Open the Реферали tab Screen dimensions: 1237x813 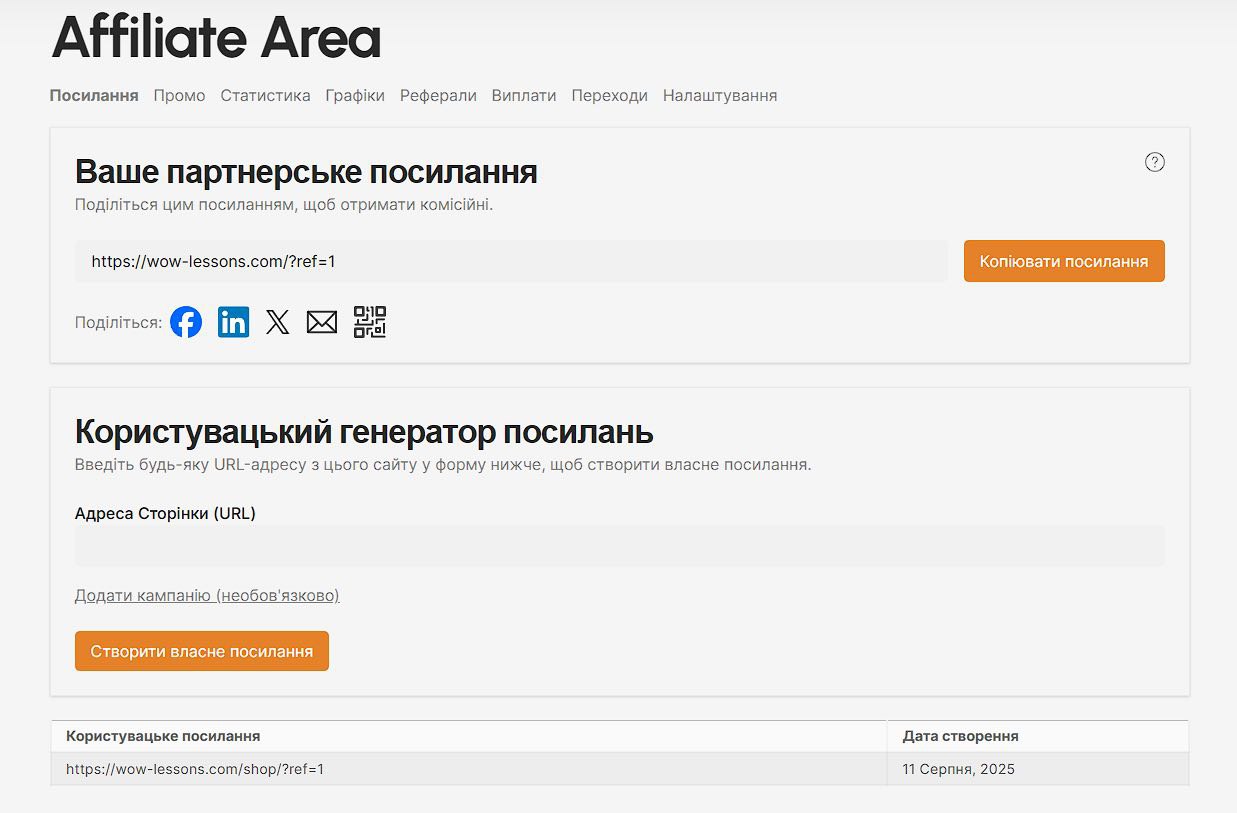438,96
